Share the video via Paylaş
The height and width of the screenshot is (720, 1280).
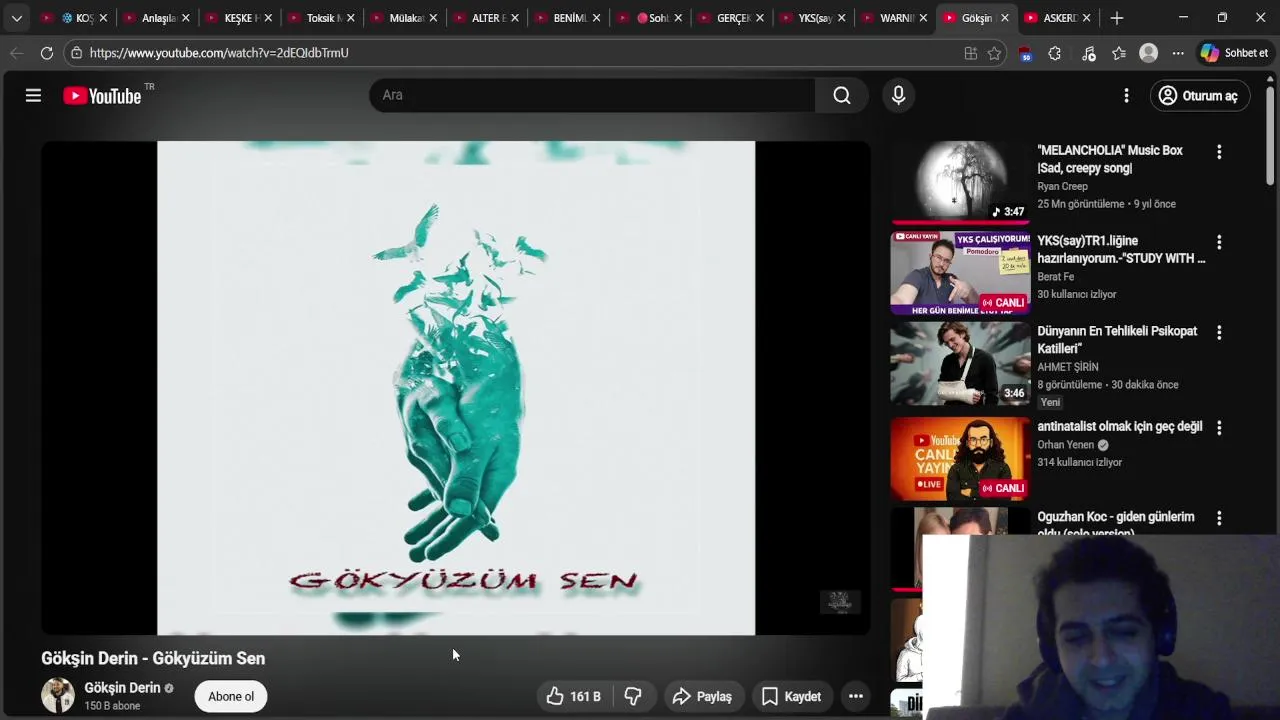pos(702,696)
